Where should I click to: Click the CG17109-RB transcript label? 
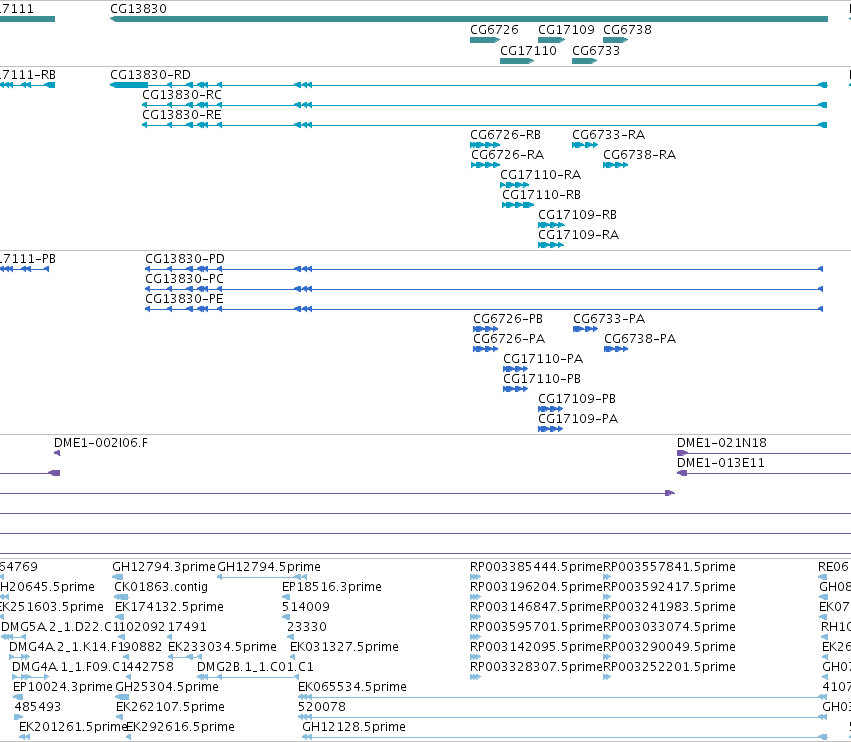point(577,215)
